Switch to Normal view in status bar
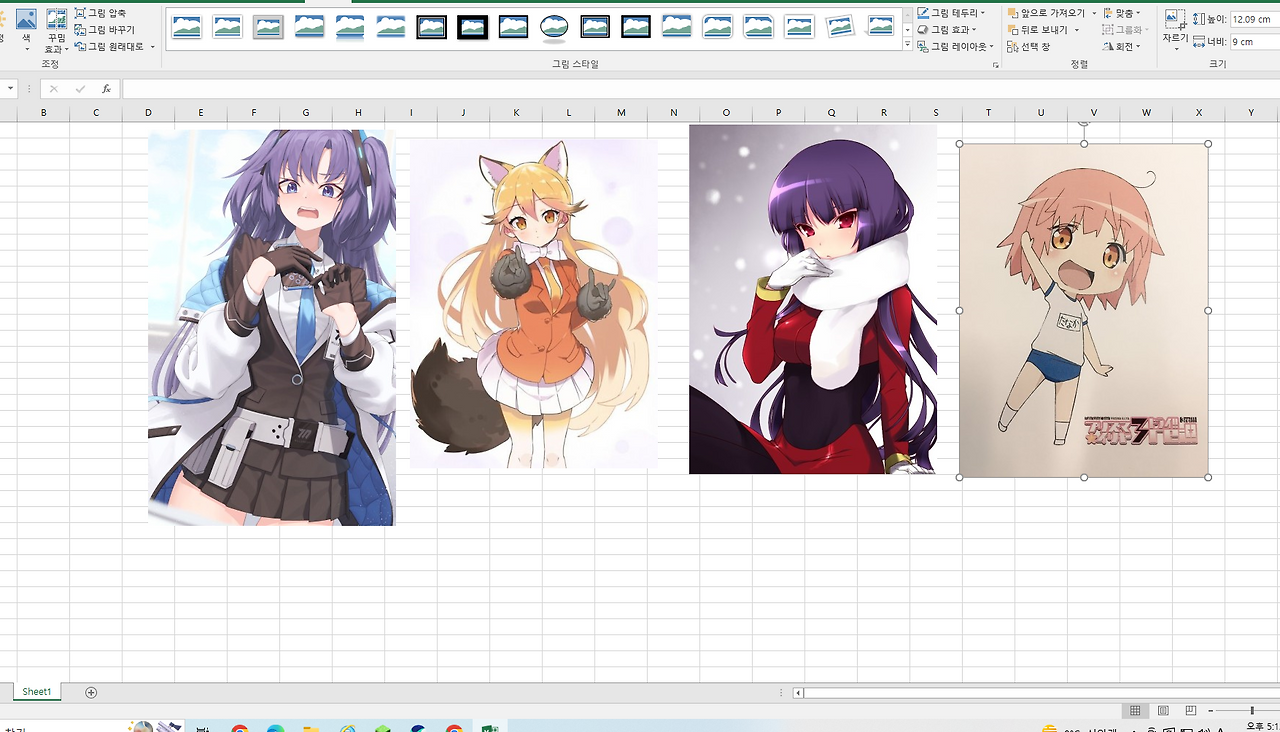This screenshot has height=732, width=1280. coord(1135,711)
